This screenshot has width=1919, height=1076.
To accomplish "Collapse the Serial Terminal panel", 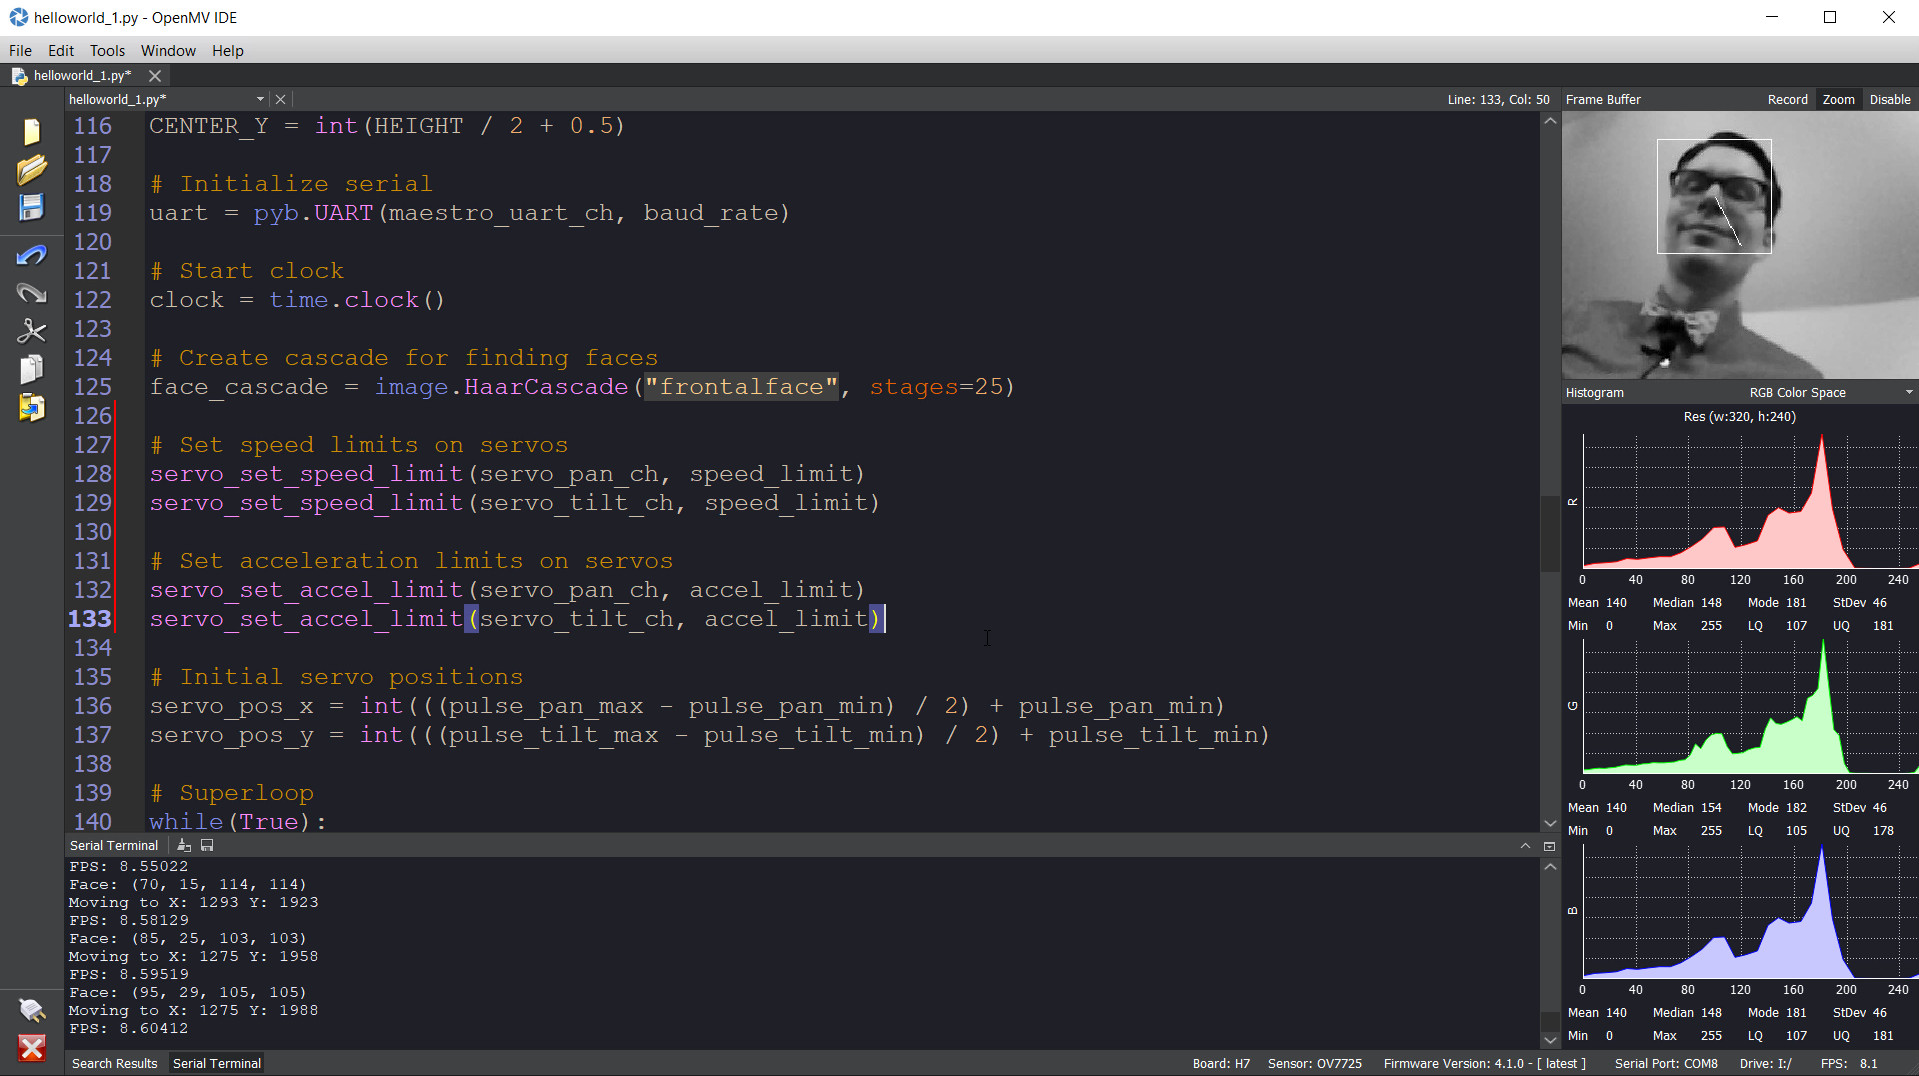I will pos(1527,845).
